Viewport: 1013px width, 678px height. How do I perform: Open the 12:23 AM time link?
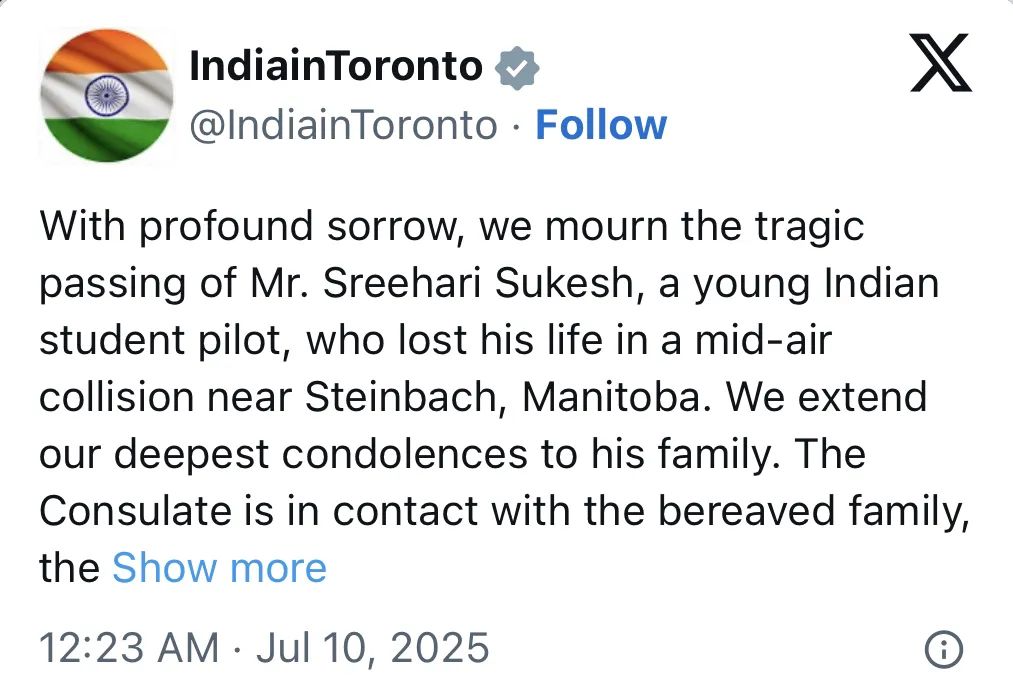[x=129, y=648]
